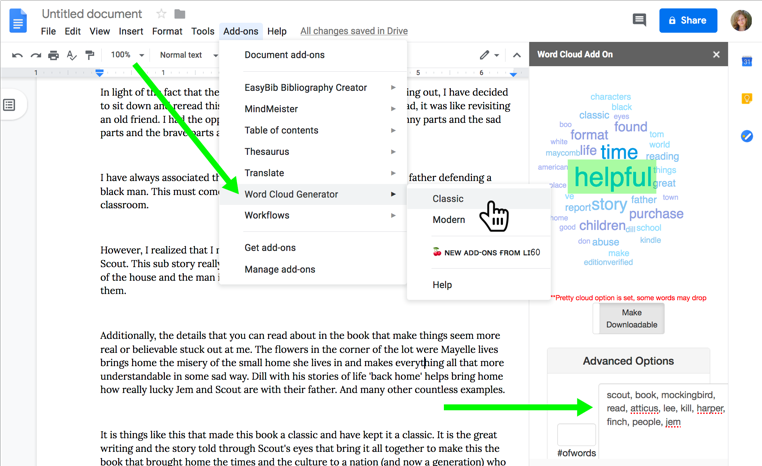Click the Untitled document title
The width and height of the screenshot is (762, 466).
[x=92, y=14]
